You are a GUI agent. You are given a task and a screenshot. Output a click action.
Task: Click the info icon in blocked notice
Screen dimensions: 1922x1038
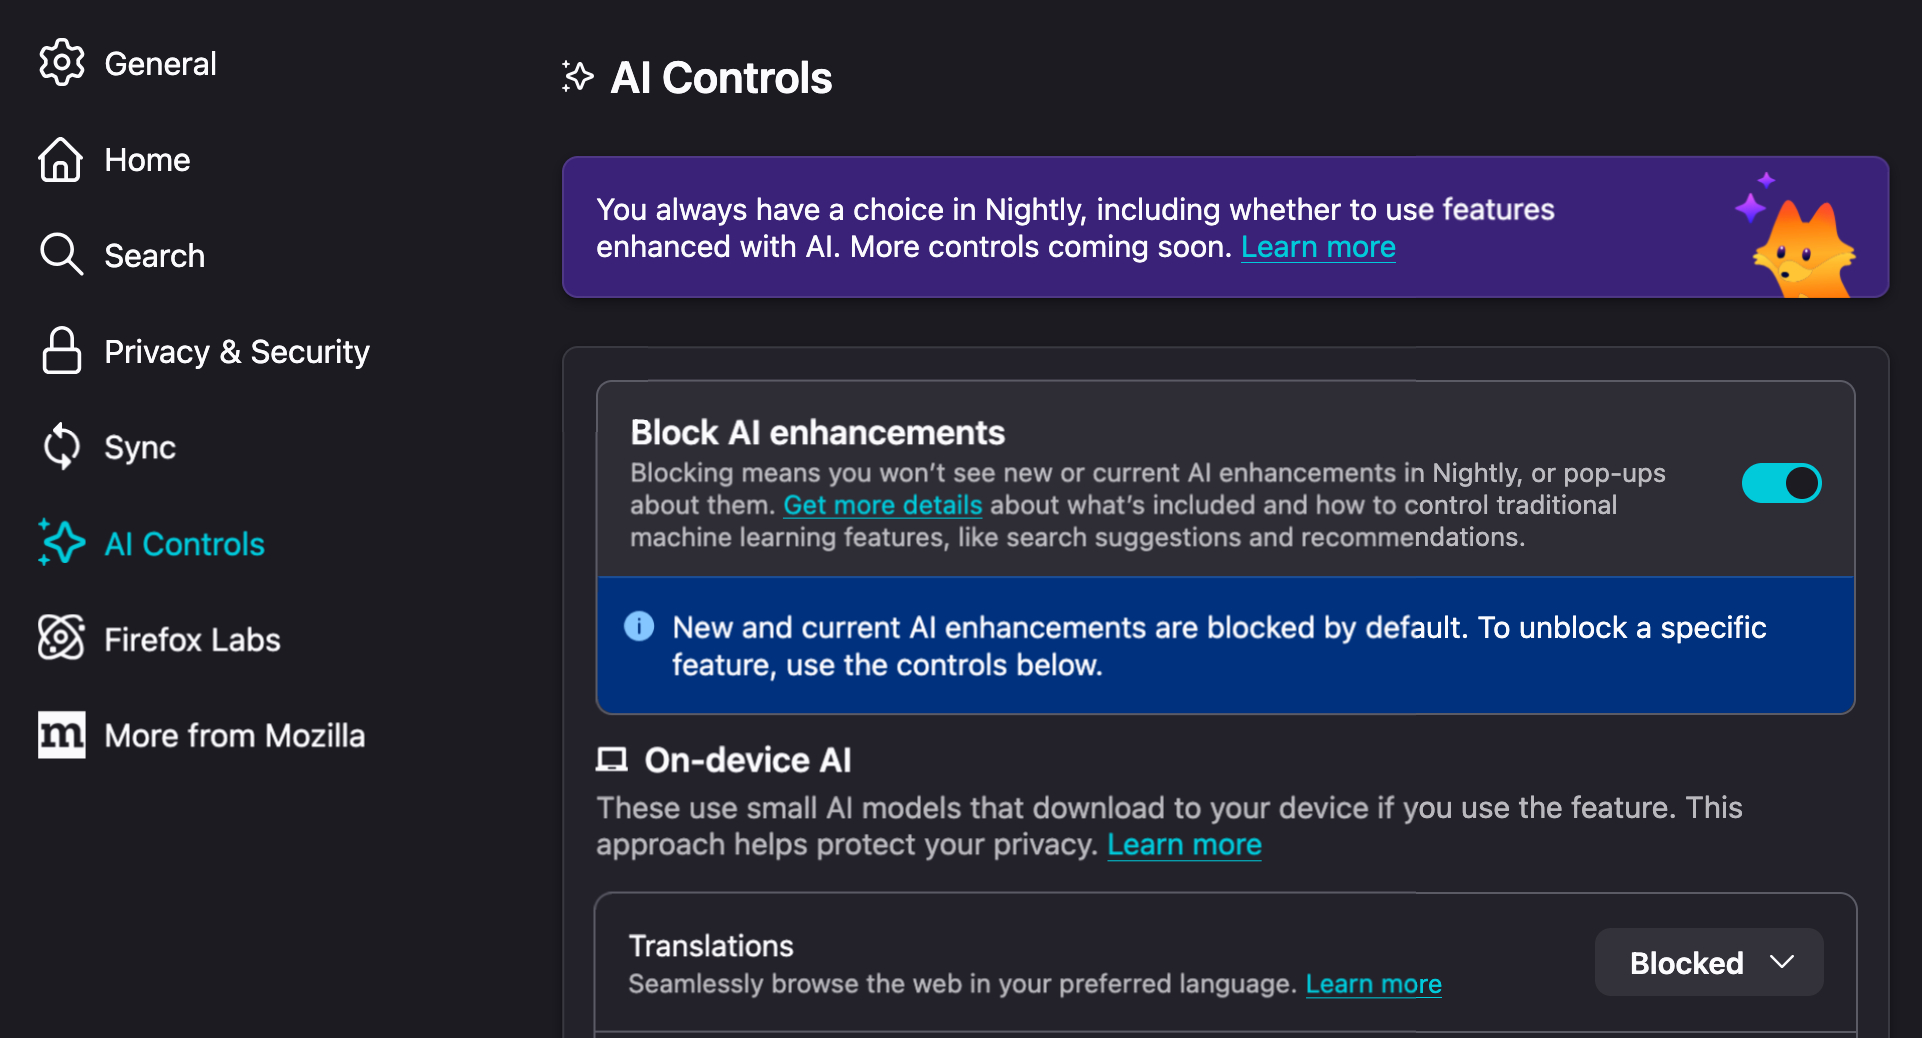639,627
